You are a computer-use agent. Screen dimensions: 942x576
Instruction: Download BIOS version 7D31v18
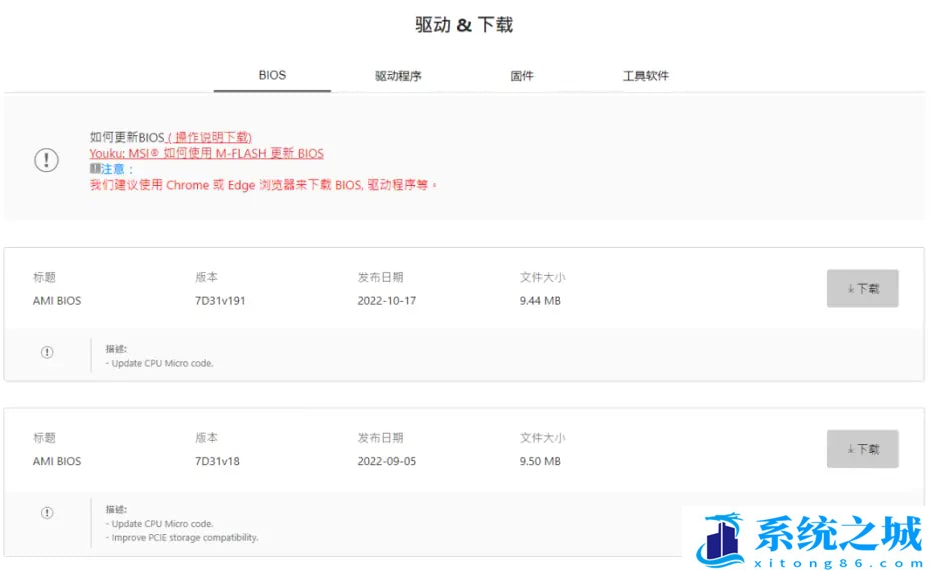pyautogui.click(x=862, y=449)
